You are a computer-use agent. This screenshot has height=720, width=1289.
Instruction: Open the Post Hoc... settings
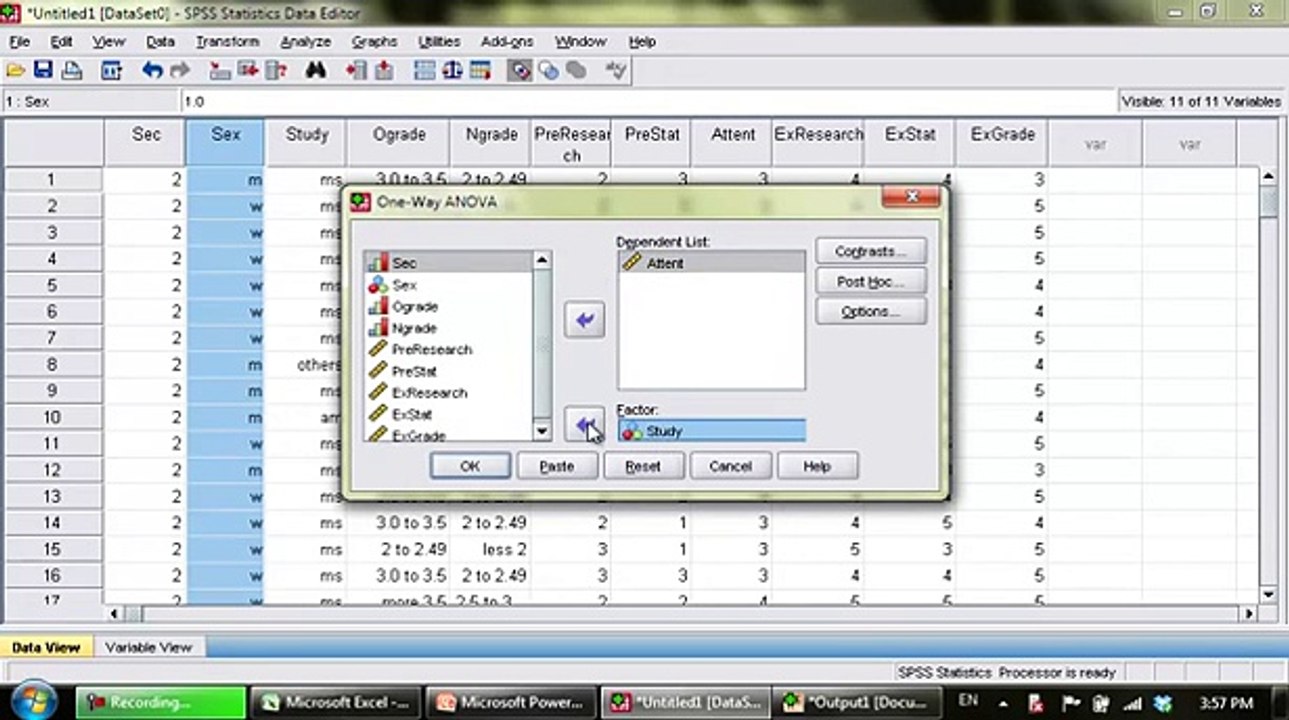click(871, 282)
